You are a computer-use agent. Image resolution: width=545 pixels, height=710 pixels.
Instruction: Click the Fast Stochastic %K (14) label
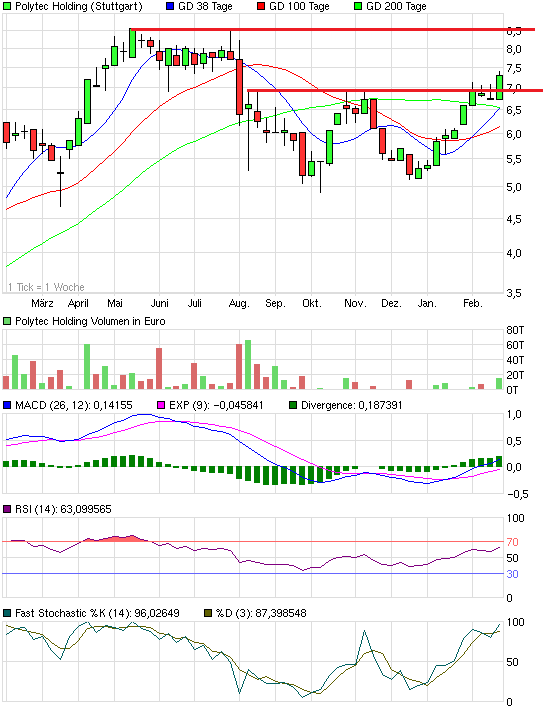tap(97, 613)
